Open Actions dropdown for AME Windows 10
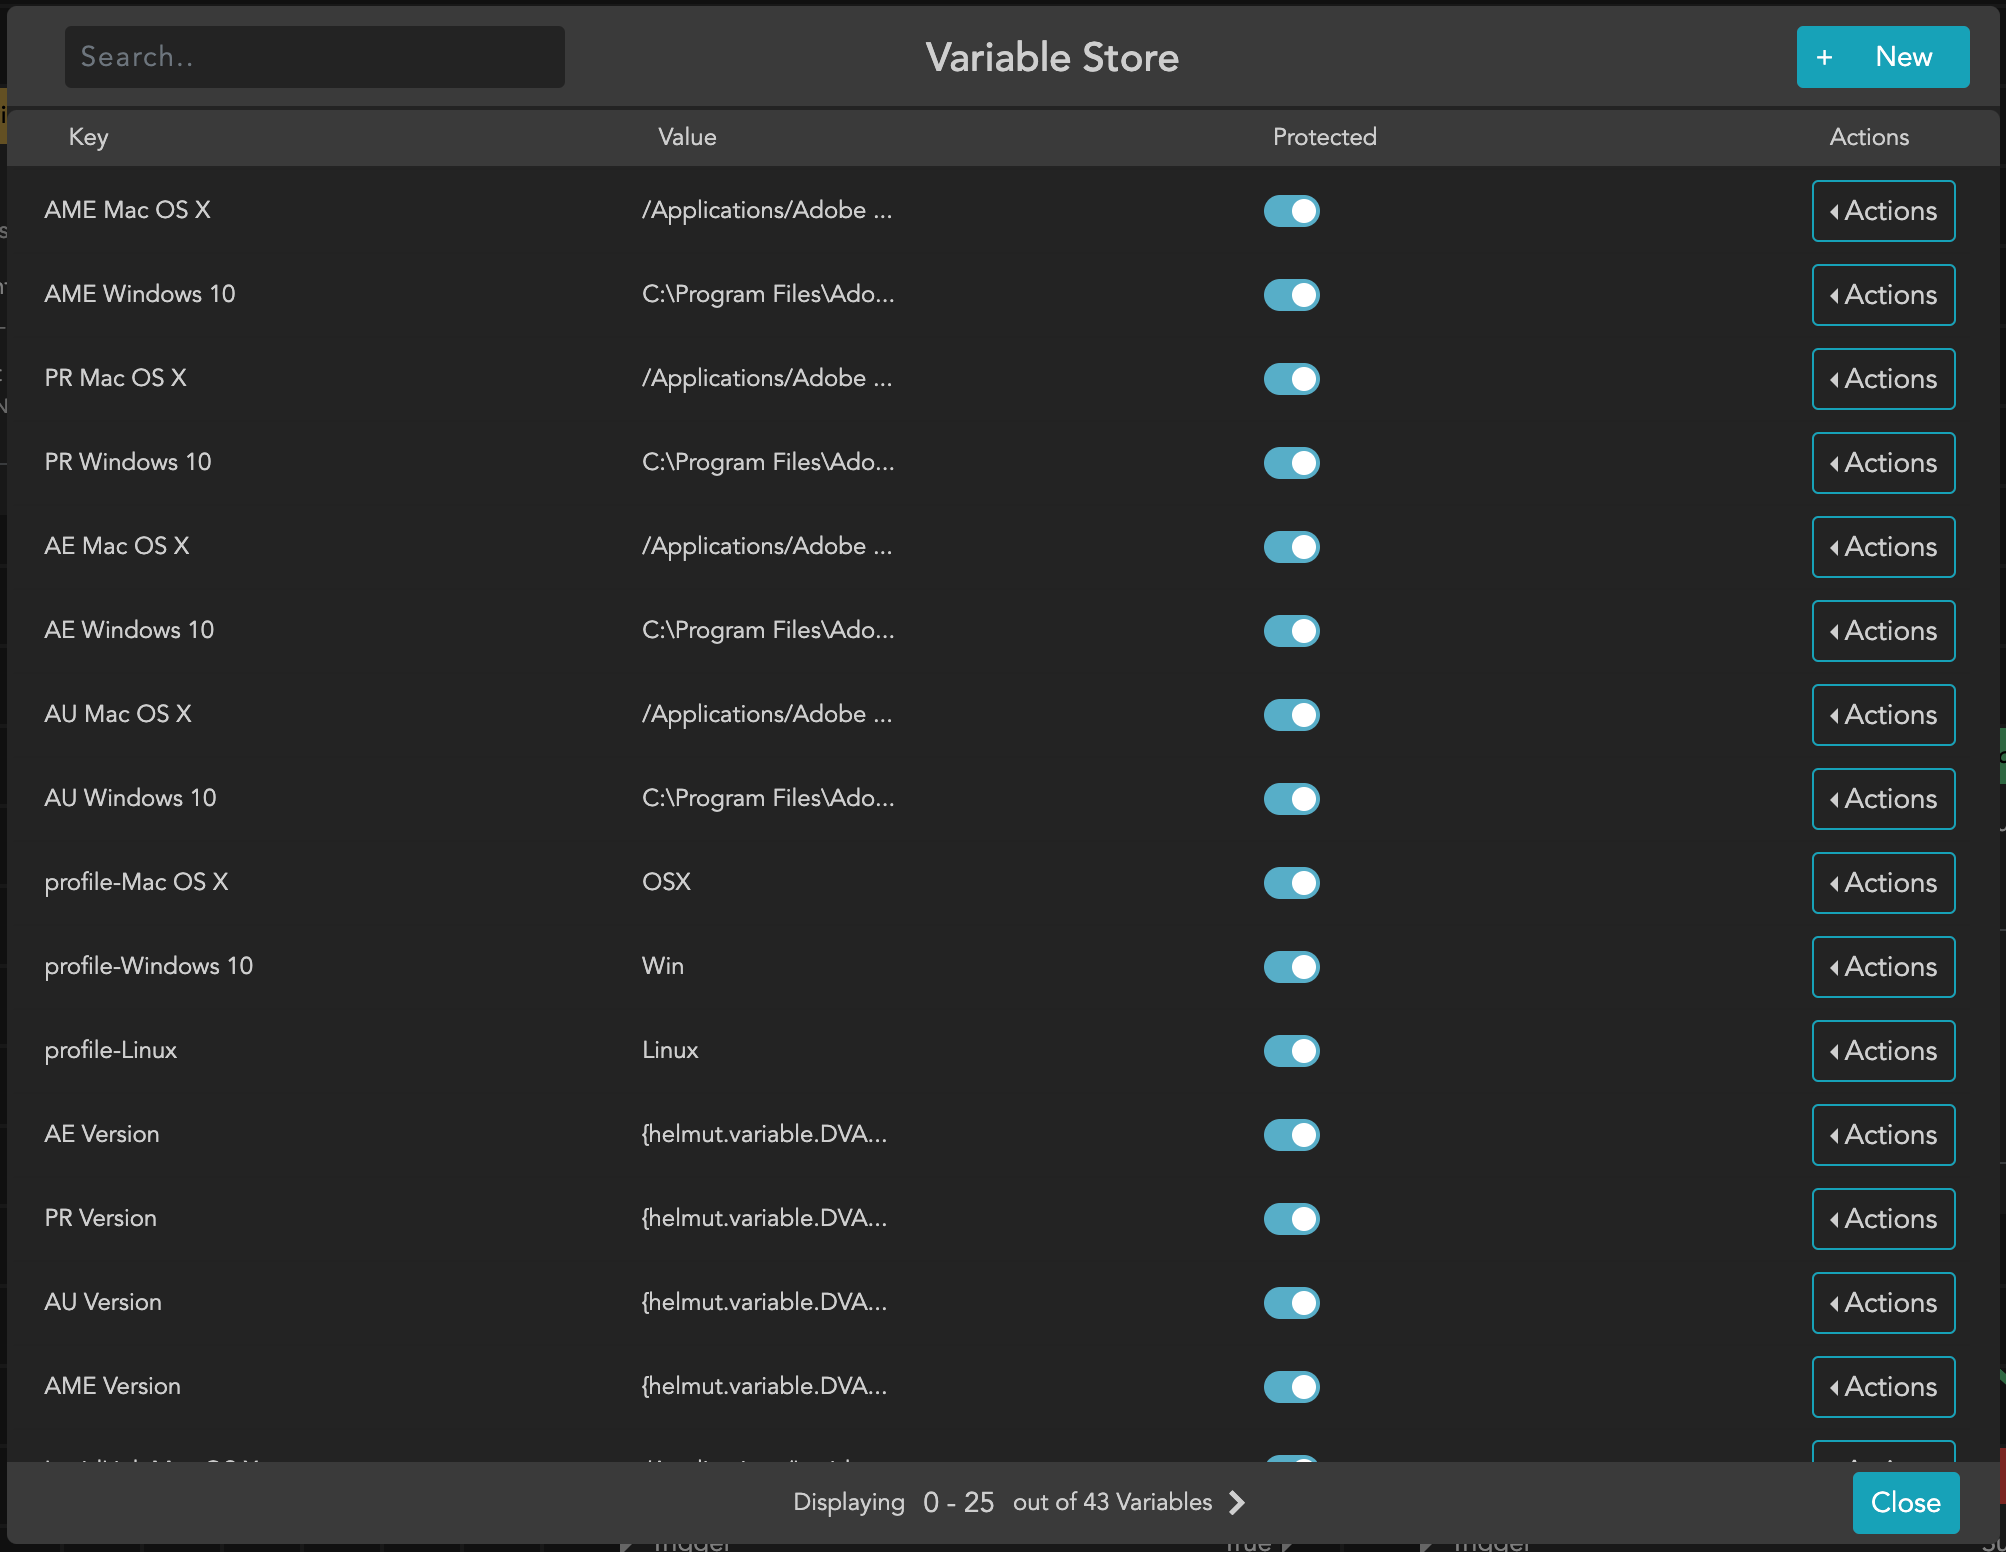The height and width of the screenshot is (1552, 2006). pyautogui.click(x=1883, y=295)
